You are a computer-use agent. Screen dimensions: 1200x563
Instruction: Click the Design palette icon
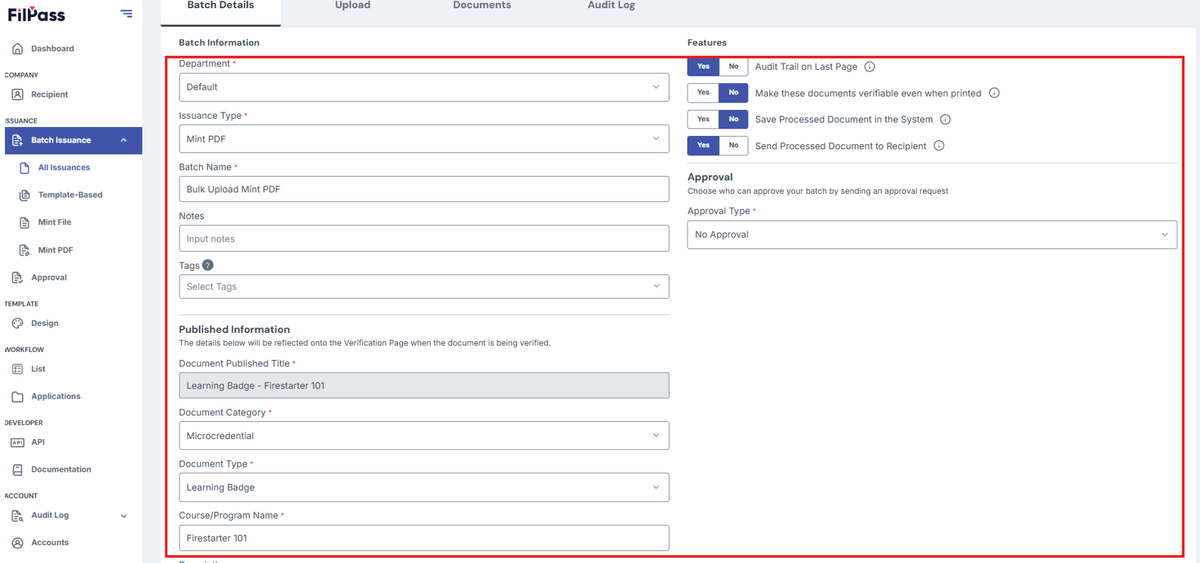point(18,323)
